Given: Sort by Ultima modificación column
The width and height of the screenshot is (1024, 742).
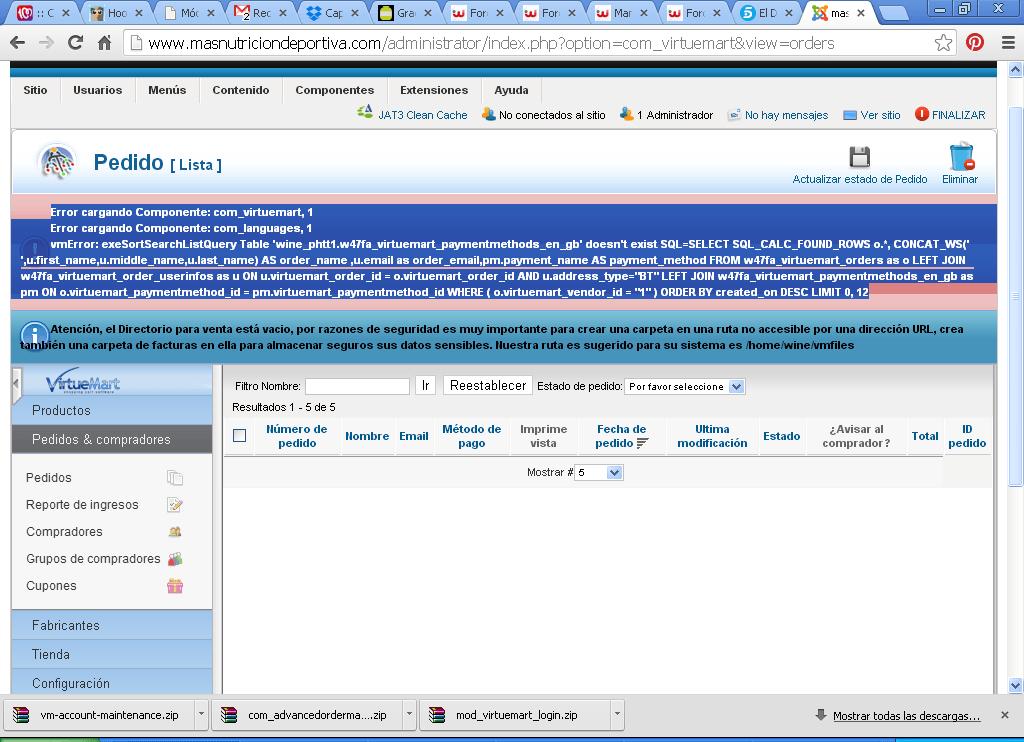Looking at the screenshot, I should (x=712, y=436).
